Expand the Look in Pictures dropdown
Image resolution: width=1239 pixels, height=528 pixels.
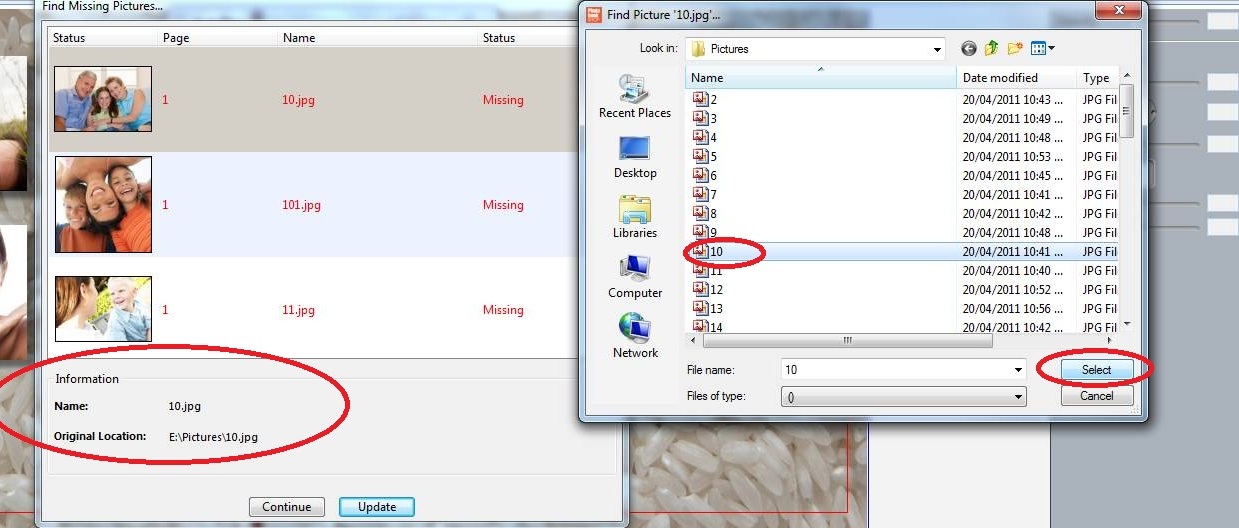tap(937, 49)
